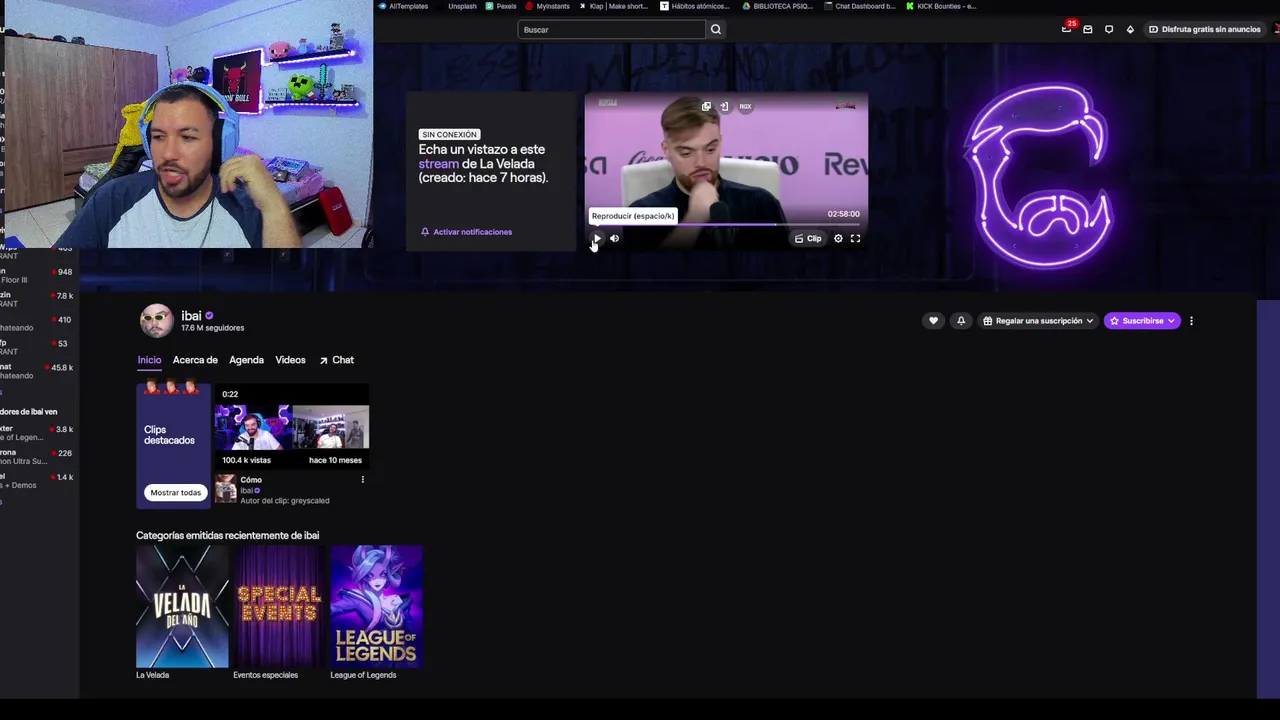Open the 'Klap | Make short...' bookmark
This screenshot has height=720, width=1280.
pyautogui.click(x=614, y=6)
